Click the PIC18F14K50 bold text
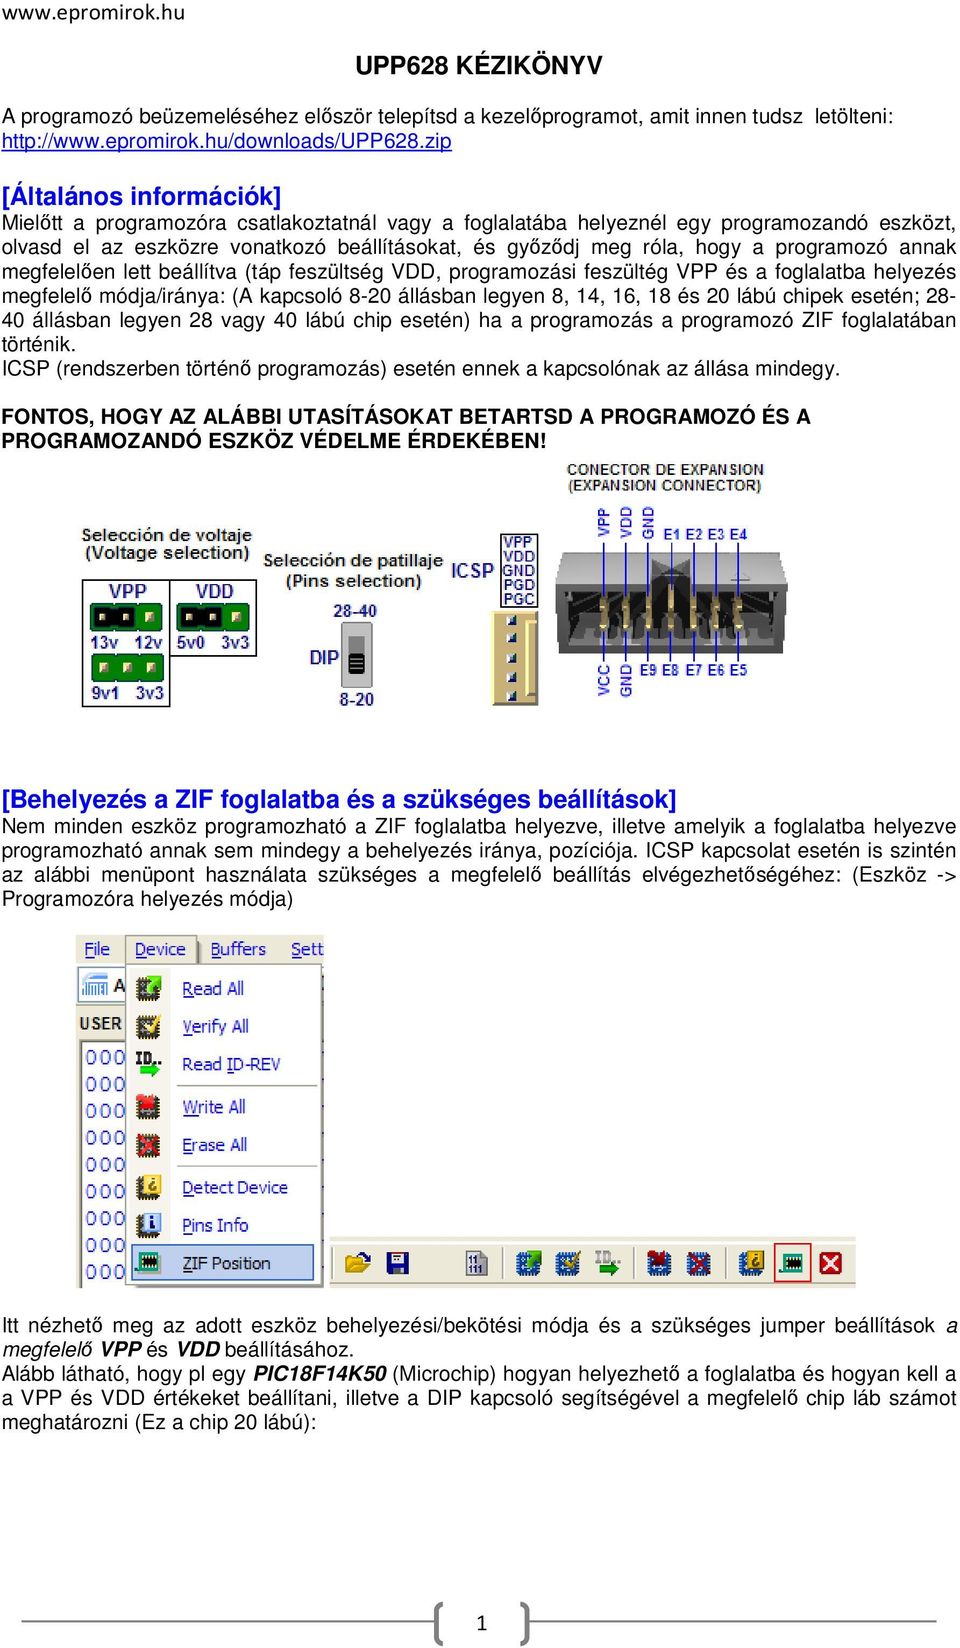The width and height of the screenshot is (960, 1648). click(x=320, y=1373)
